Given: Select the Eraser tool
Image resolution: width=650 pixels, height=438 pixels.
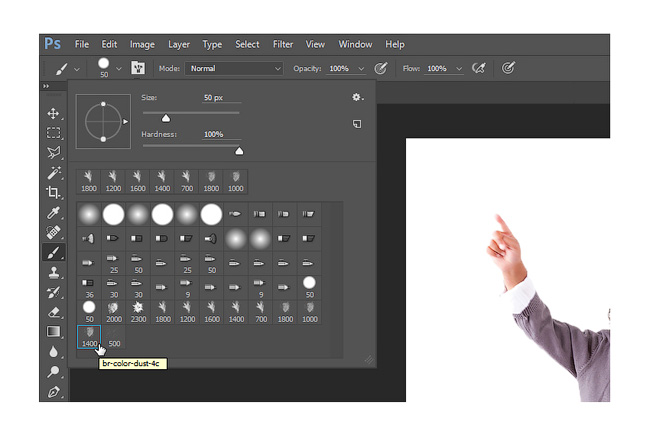Looking at the screenshot, I should coord(53,312).
